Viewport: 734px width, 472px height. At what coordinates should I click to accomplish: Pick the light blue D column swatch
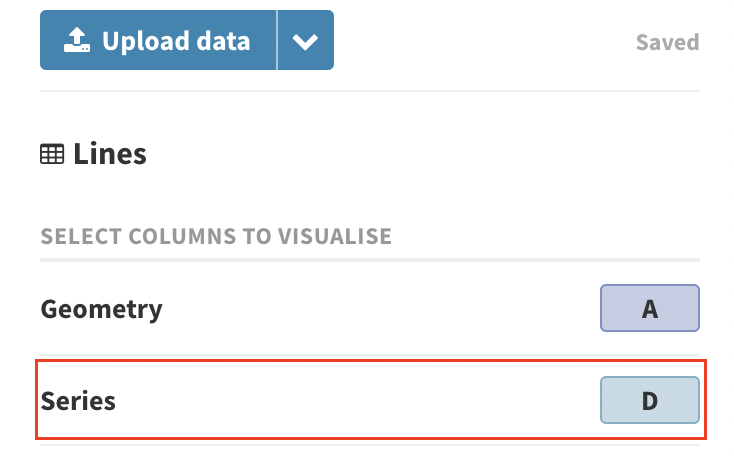(x=650, y=400)
